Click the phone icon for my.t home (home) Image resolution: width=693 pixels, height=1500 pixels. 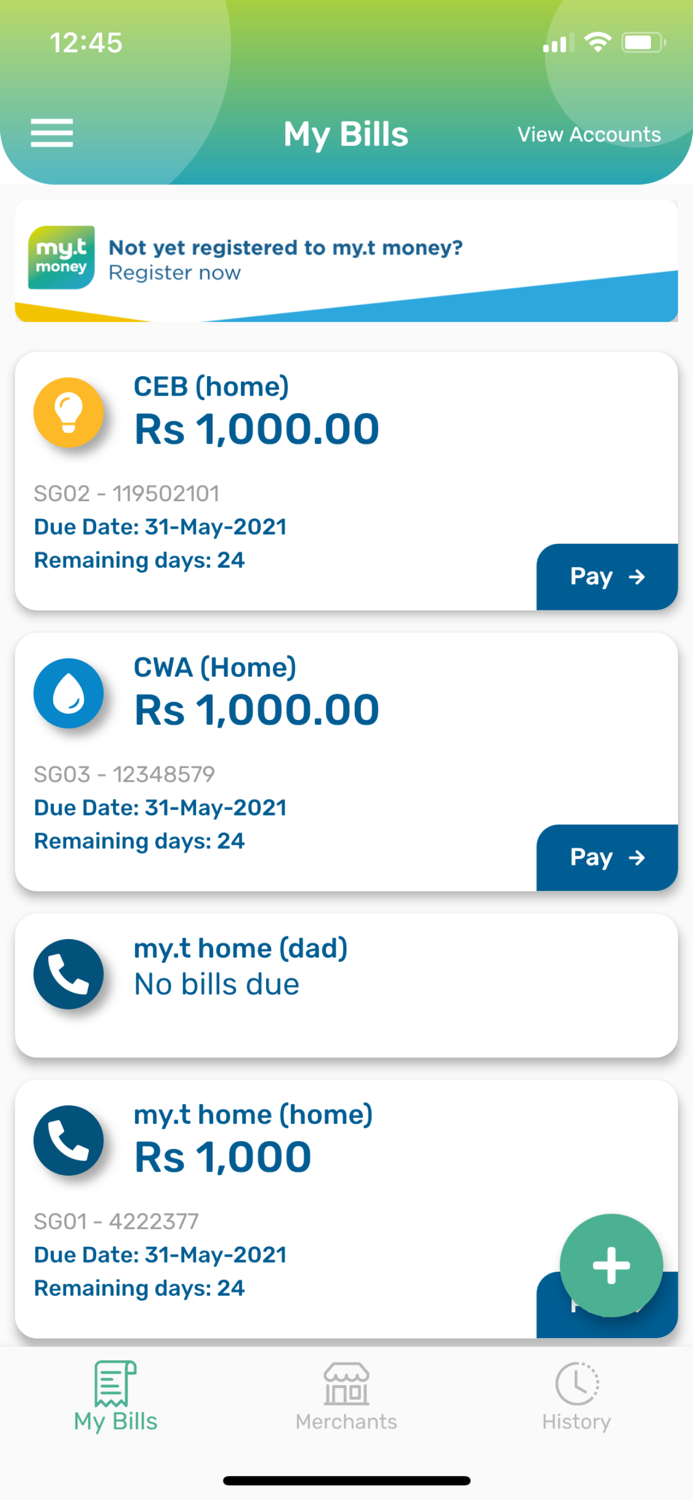69,1140
